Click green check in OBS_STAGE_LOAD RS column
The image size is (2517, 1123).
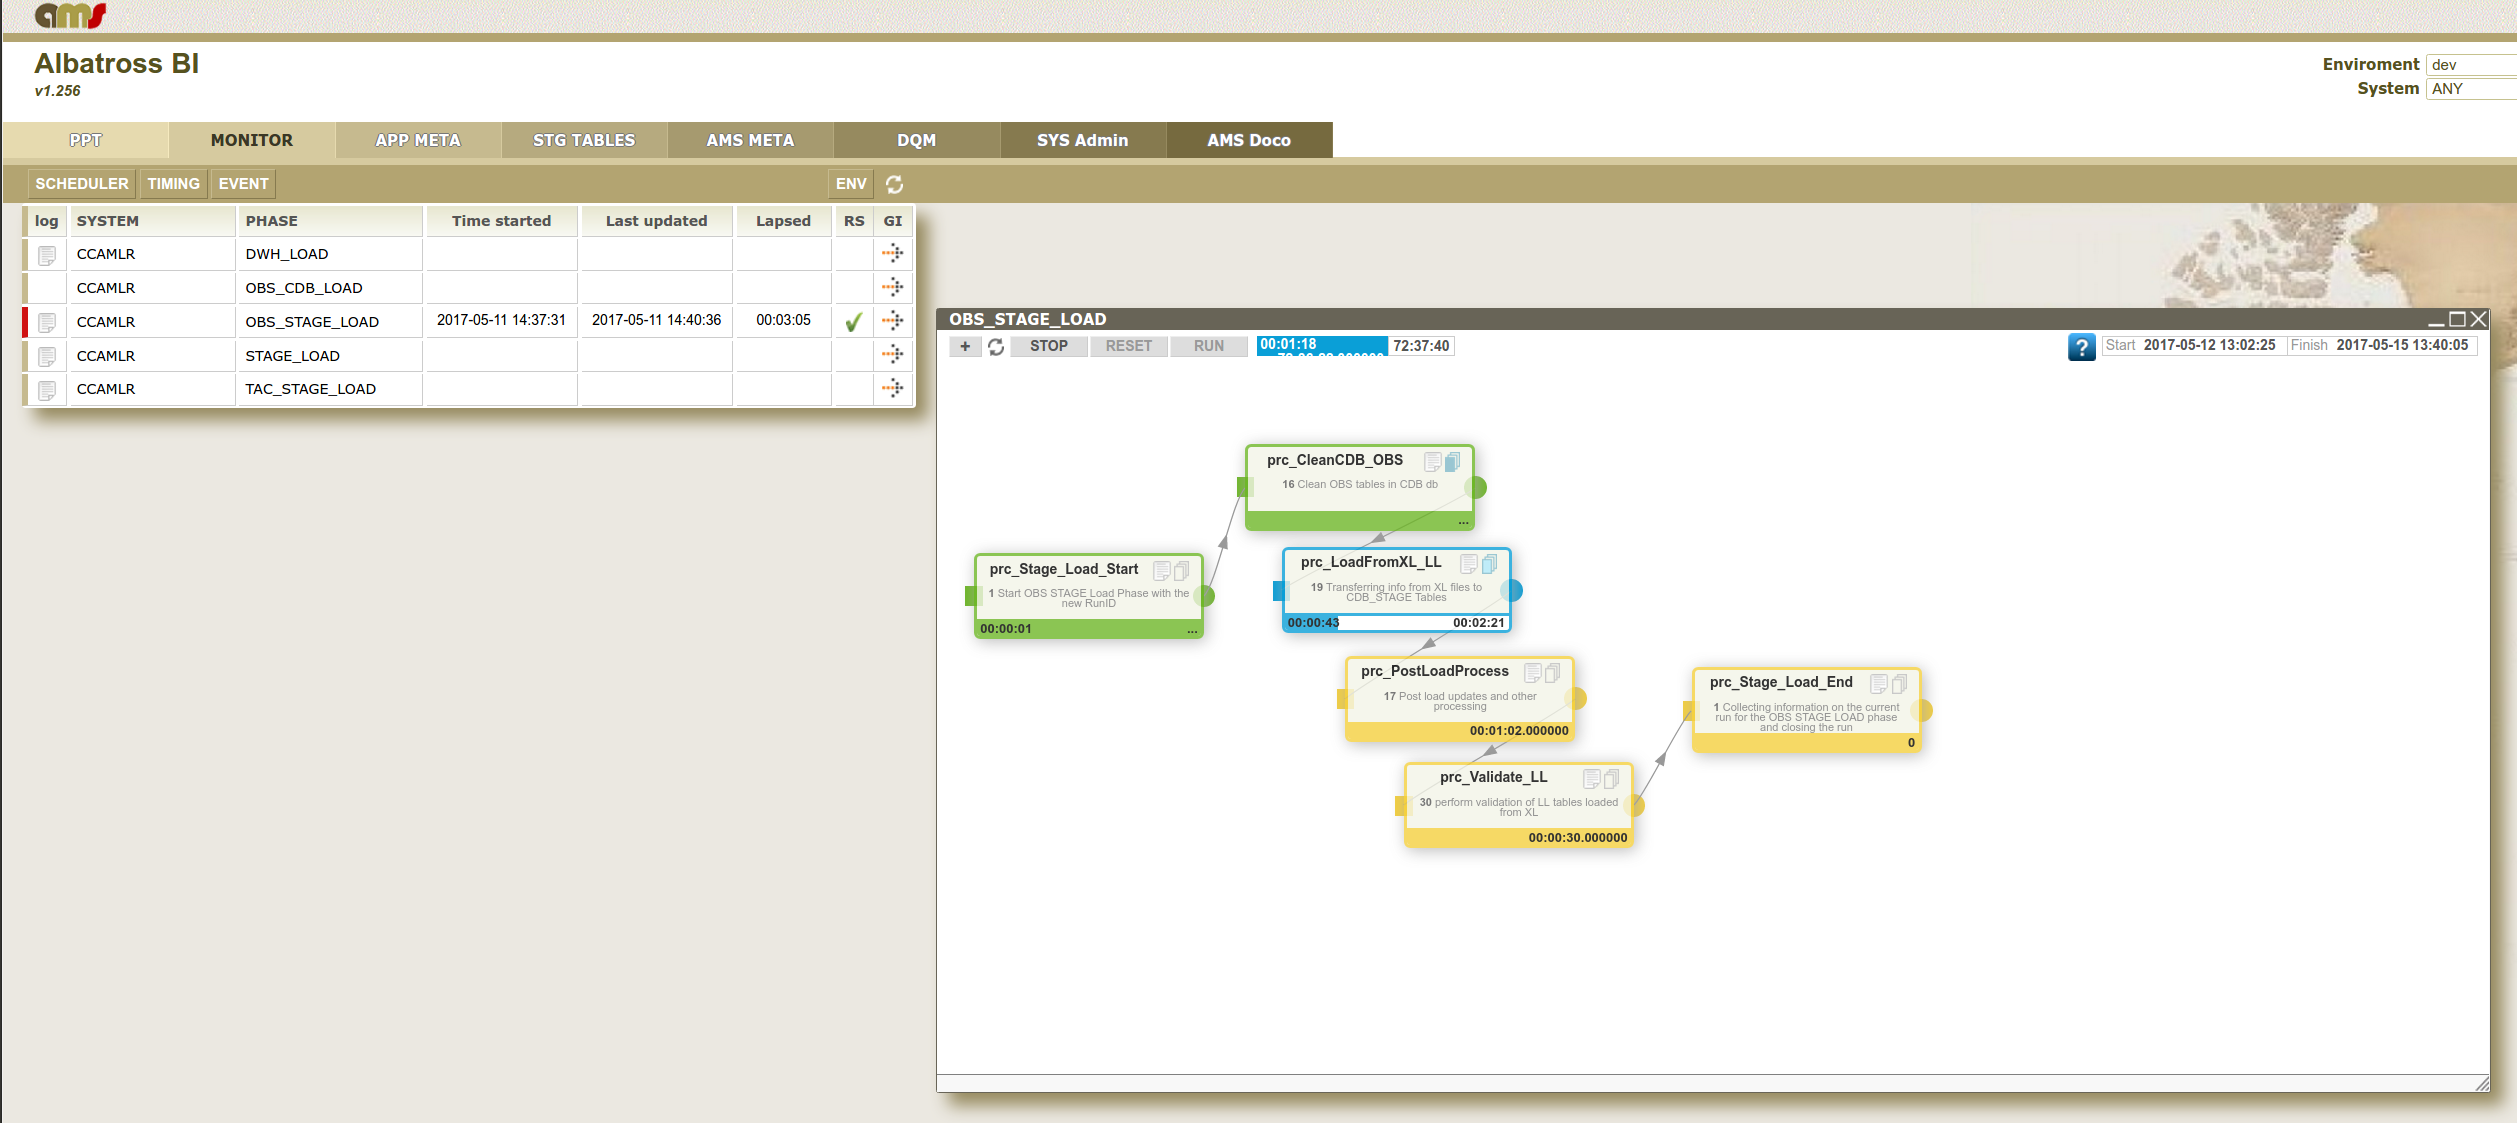tap(854, 322)
